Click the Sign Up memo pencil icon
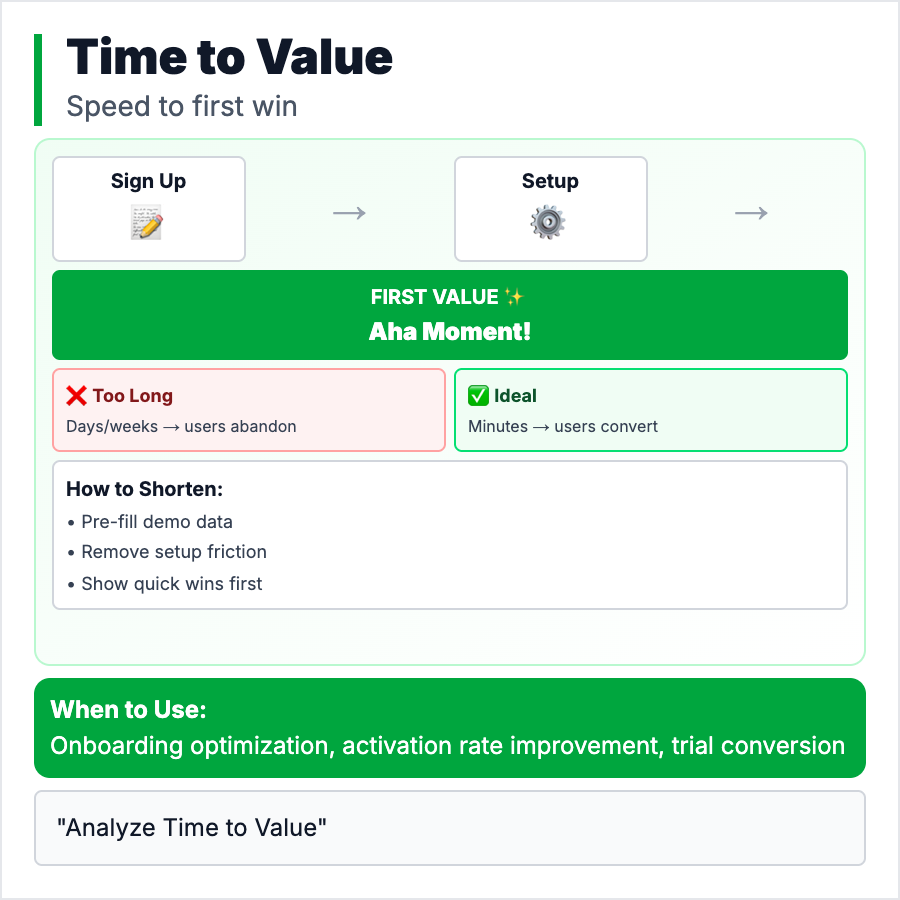 point(147,223)
